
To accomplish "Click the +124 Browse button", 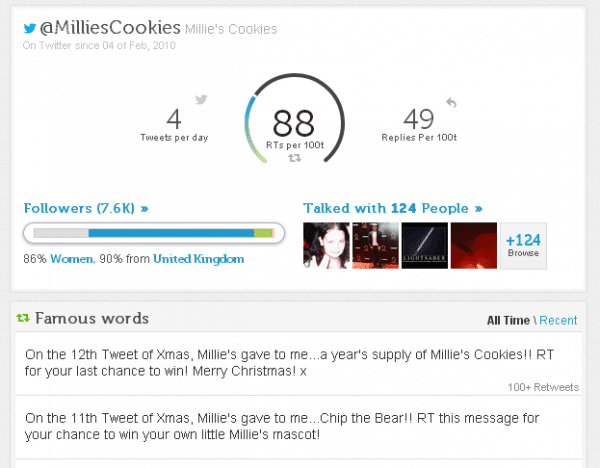I will (523, 246).
